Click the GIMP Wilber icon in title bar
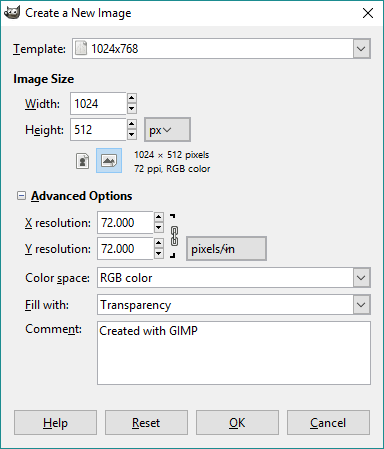The height and width of the screenshot is (449, 384). click(12, 13)
